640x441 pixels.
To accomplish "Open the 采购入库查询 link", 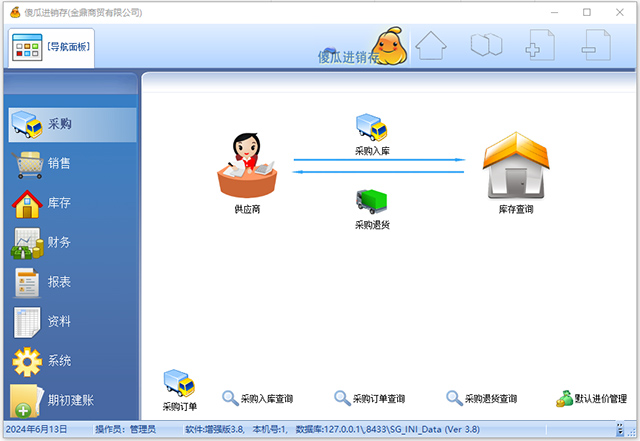I will [267, 399].
